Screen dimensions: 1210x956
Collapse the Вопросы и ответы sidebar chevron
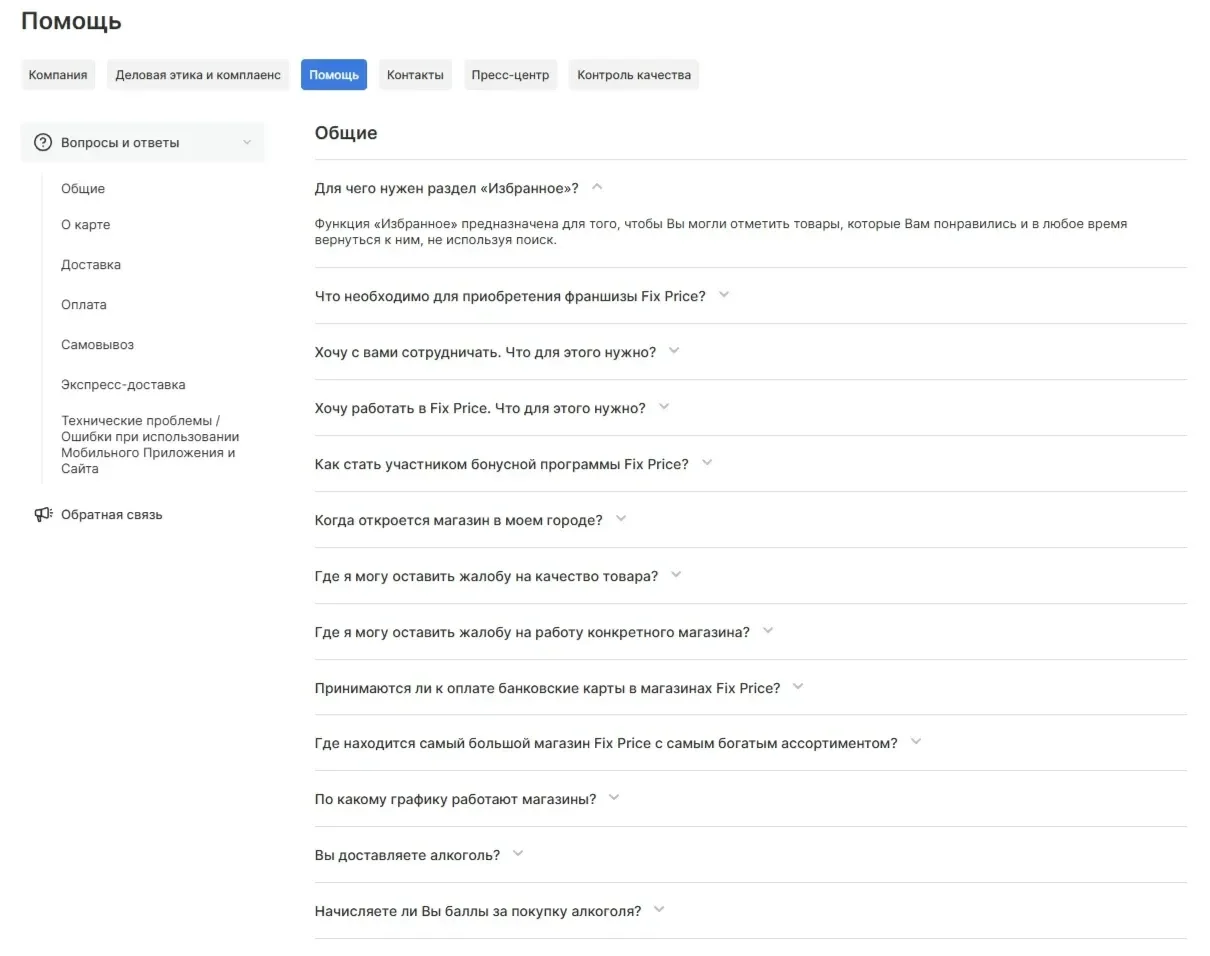[247, 142]
